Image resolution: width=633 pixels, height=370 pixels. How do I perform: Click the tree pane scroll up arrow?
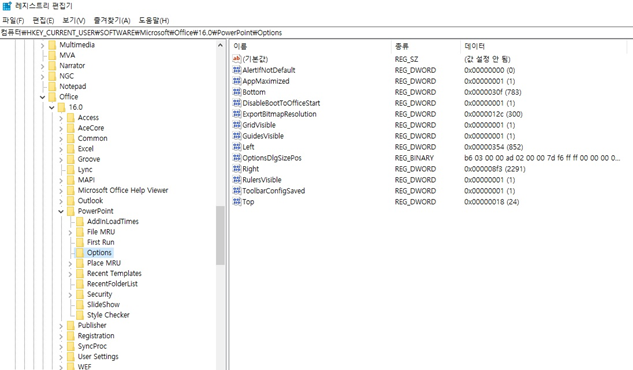point(220,45)
